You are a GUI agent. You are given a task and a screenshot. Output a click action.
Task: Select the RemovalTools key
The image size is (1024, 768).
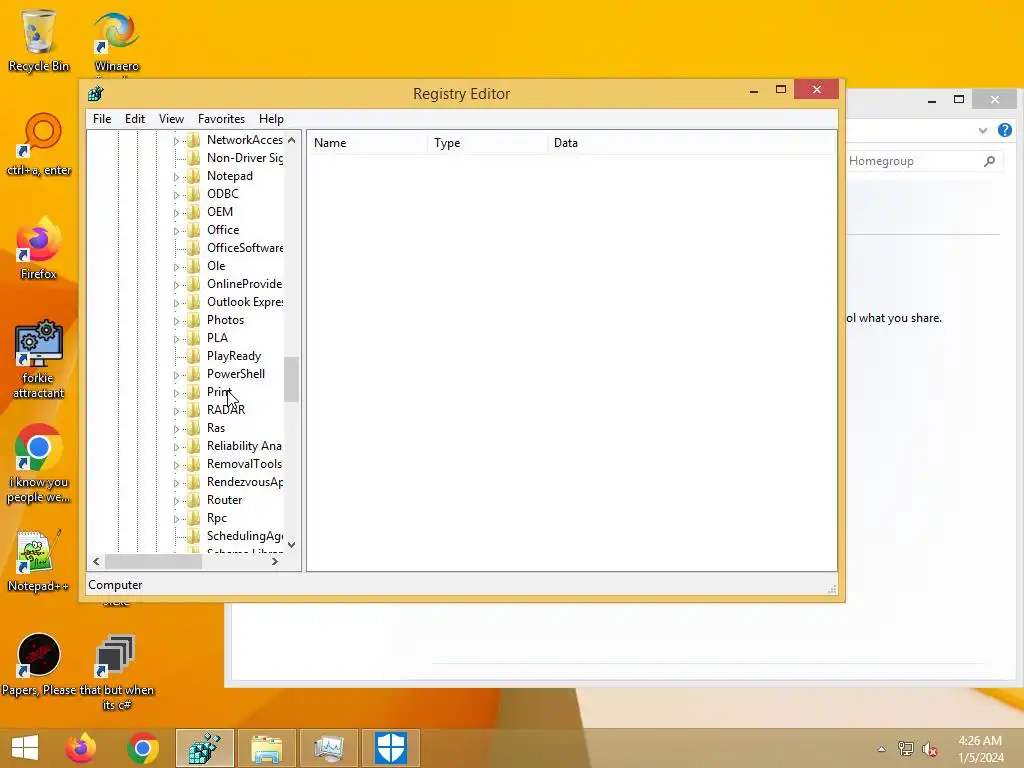pyautogui.click(x=245, y=464)
